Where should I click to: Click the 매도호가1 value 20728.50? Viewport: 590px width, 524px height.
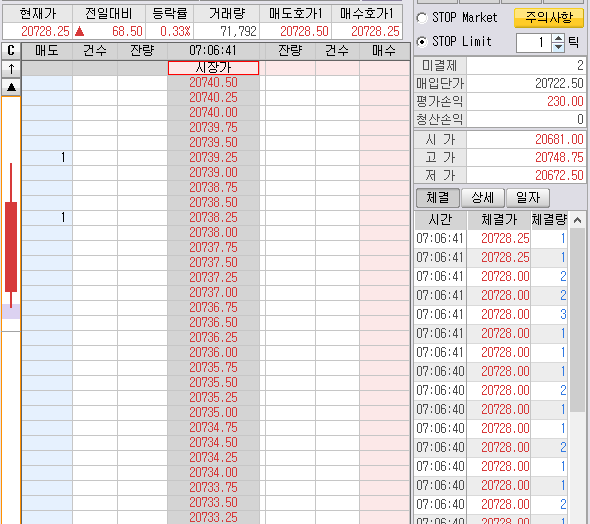[304, 31]
